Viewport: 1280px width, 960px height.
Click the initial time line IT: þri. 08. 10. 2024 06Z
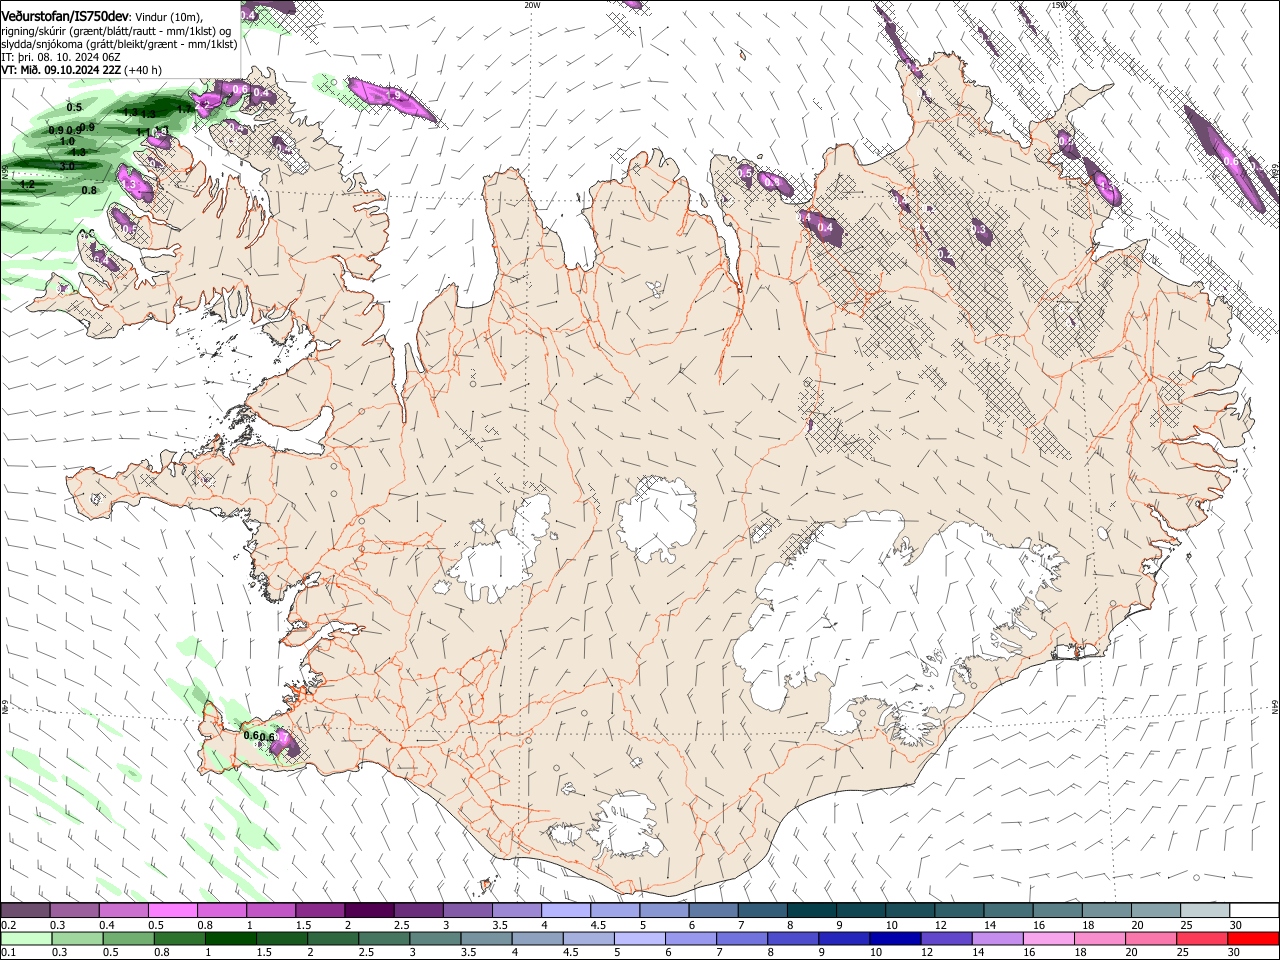point(62,57)
